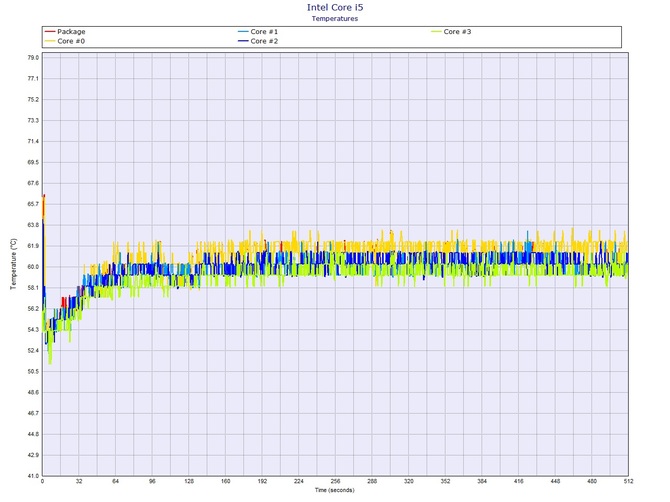Click the red Package legend color line
The height and width of the screenshot is (502, 670).
click(50, 32)
